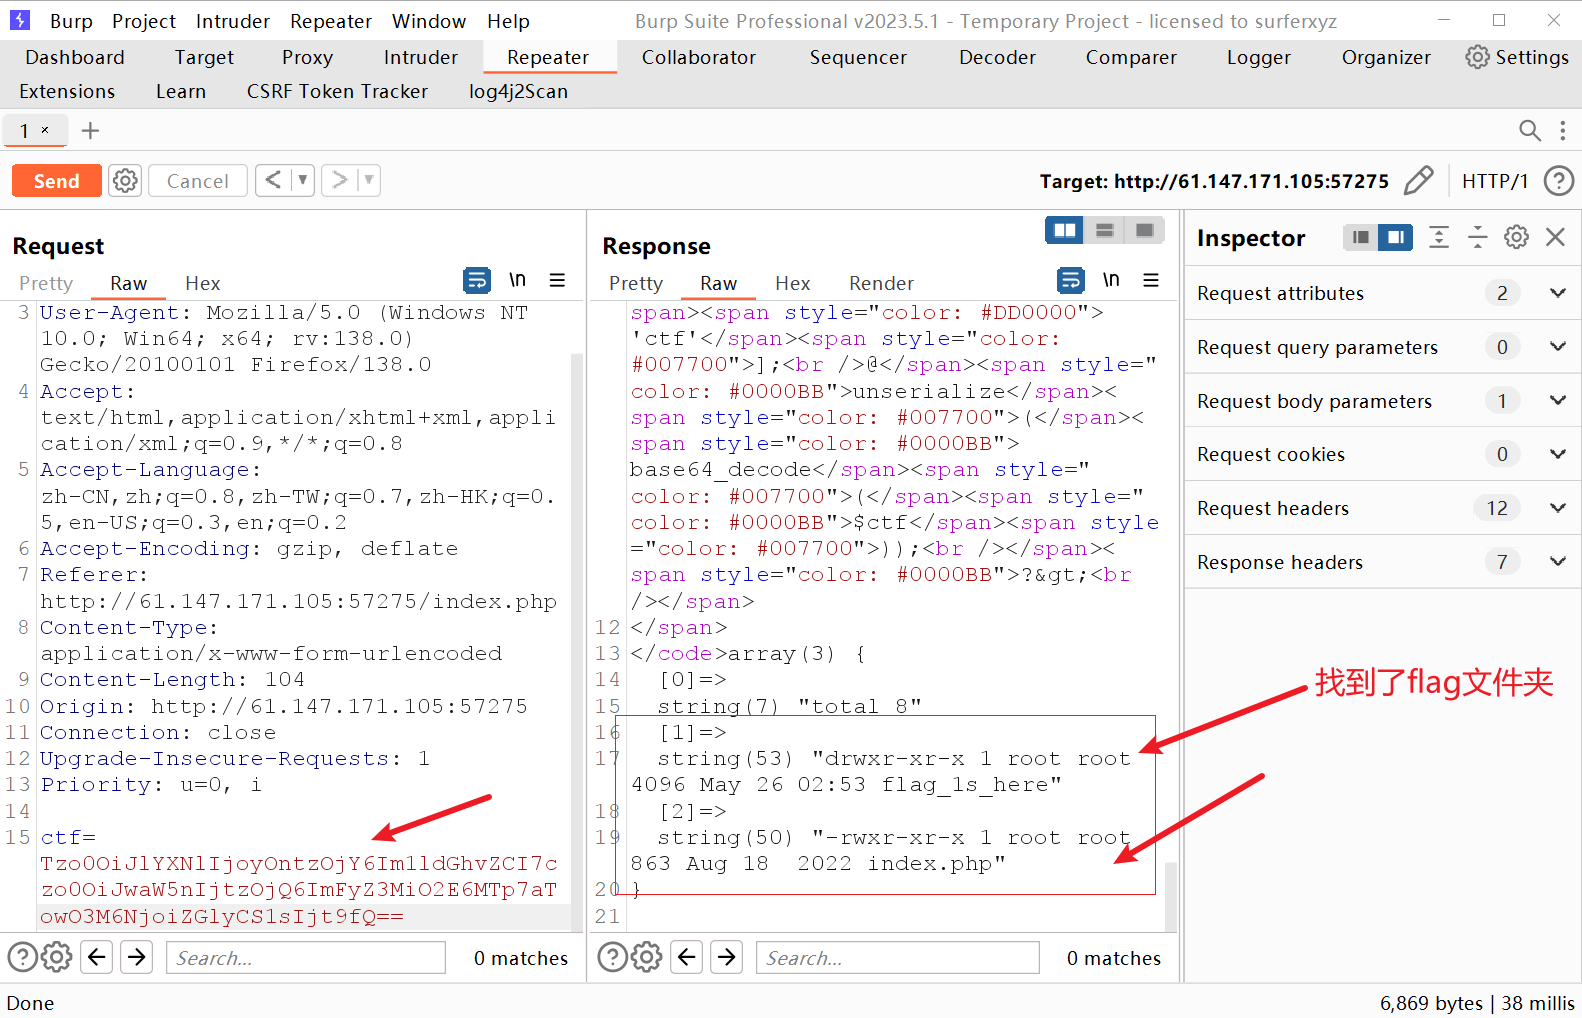Image resolution: width=1582 pixels, height=1018 pixels.
Task: Open the Inspector settings gear
Action: [x=1516, y=237]
